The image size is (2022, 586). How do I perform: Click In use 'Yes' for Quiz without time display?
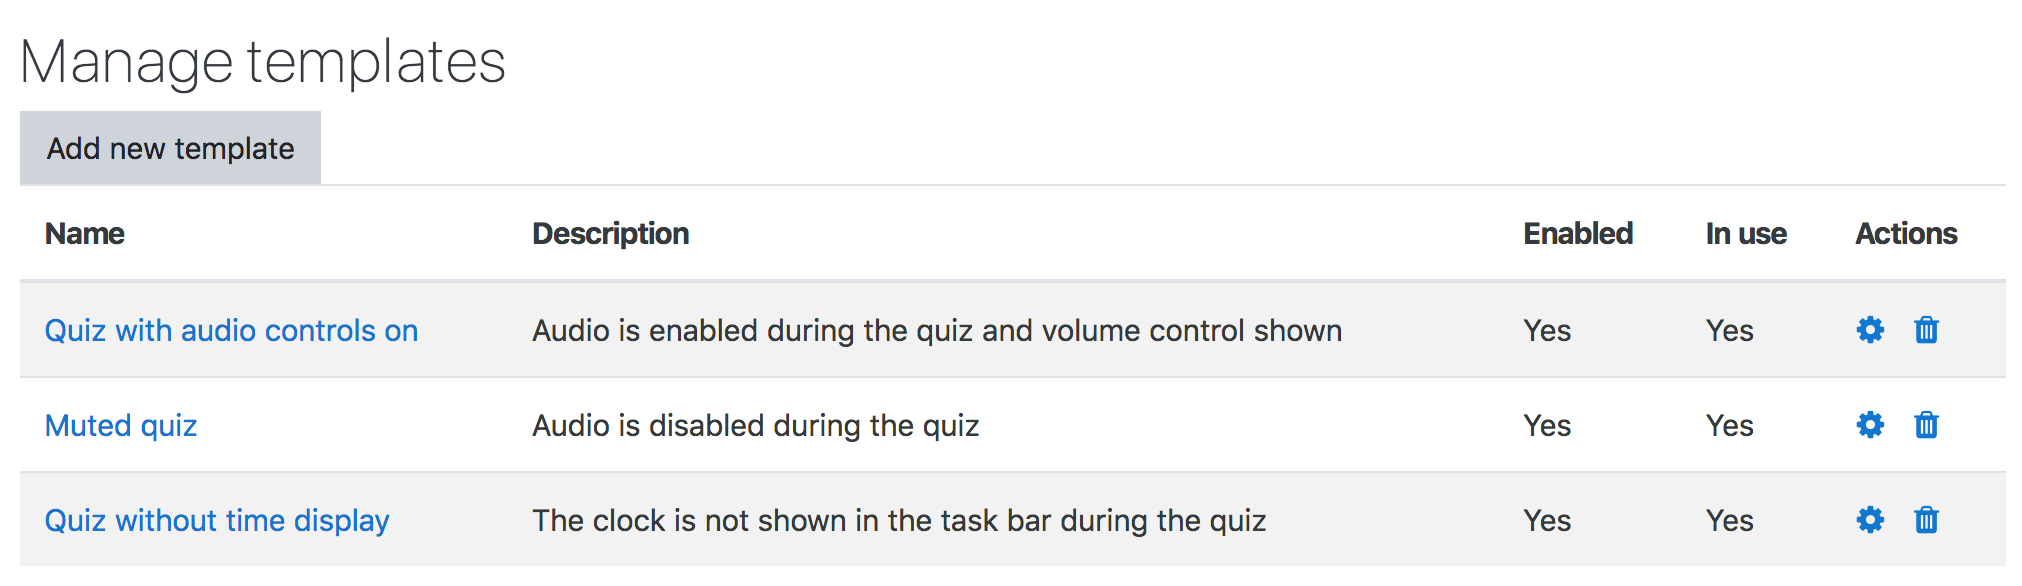(1729, 521)
